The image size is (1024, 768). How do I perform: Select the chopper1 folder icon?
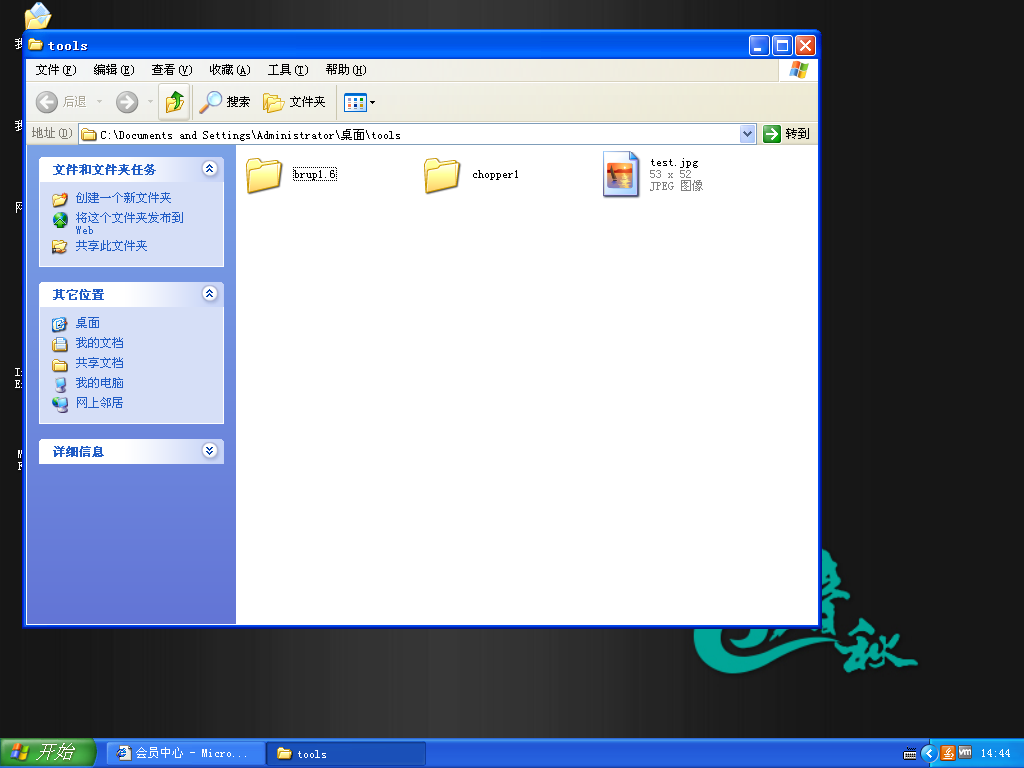[442, 175]
